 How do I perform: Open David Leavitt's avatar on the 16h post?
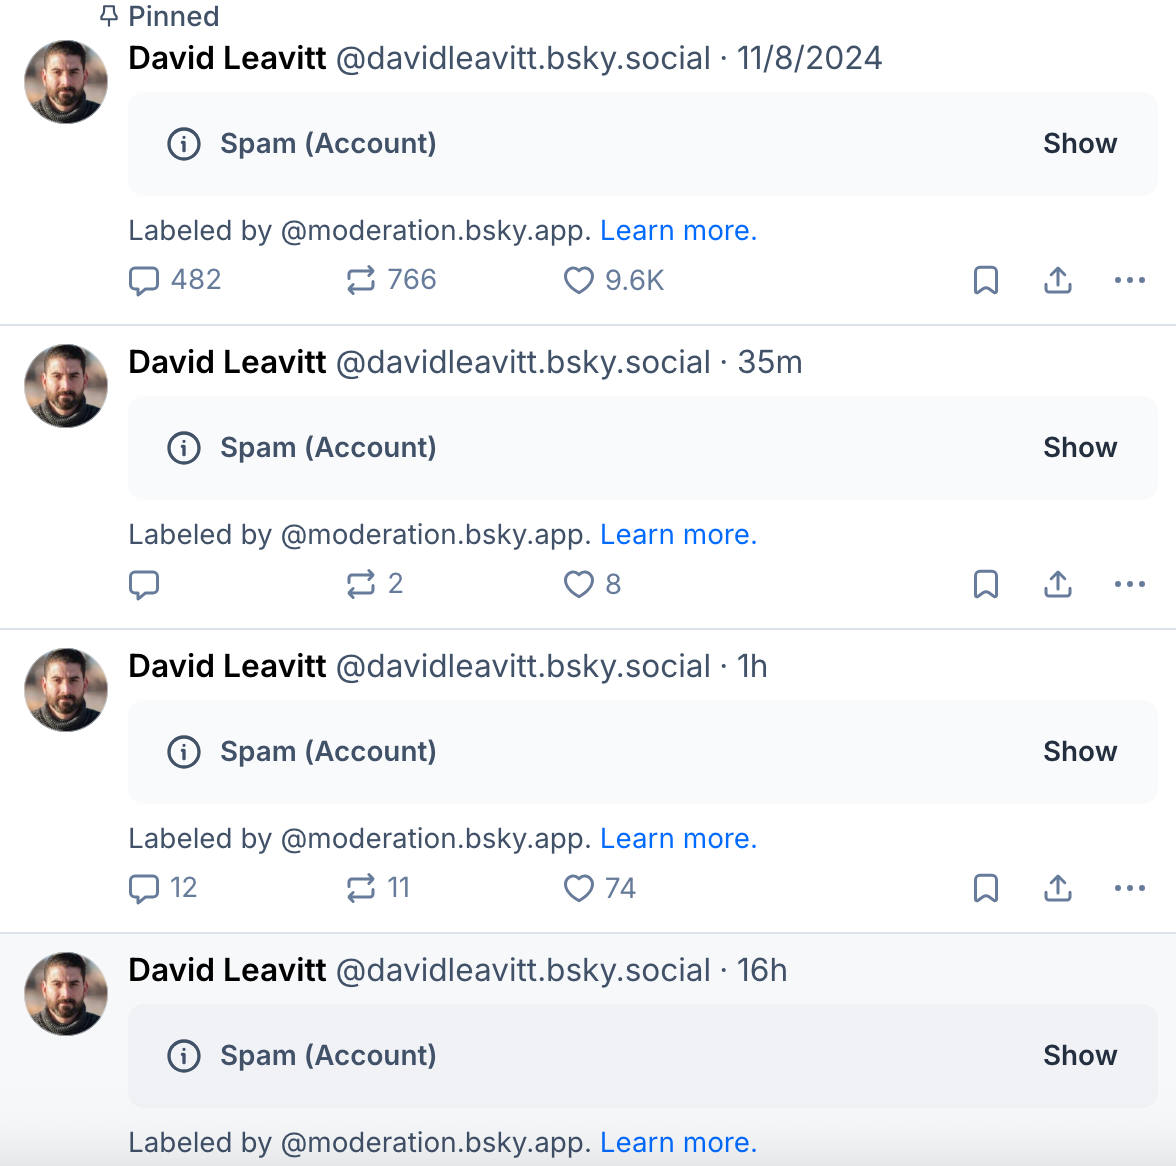[66, 994]
